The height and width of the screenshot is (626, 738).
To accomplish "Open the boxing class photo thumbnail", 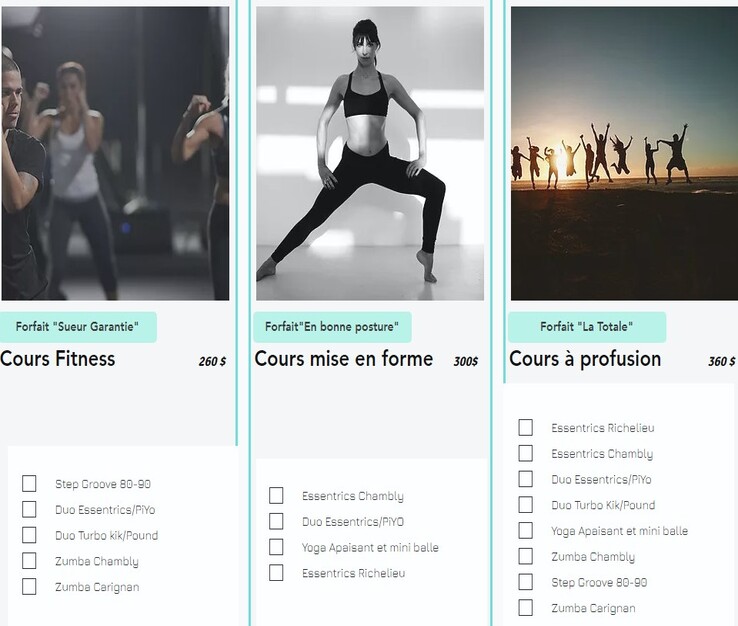I will point(115,153).
